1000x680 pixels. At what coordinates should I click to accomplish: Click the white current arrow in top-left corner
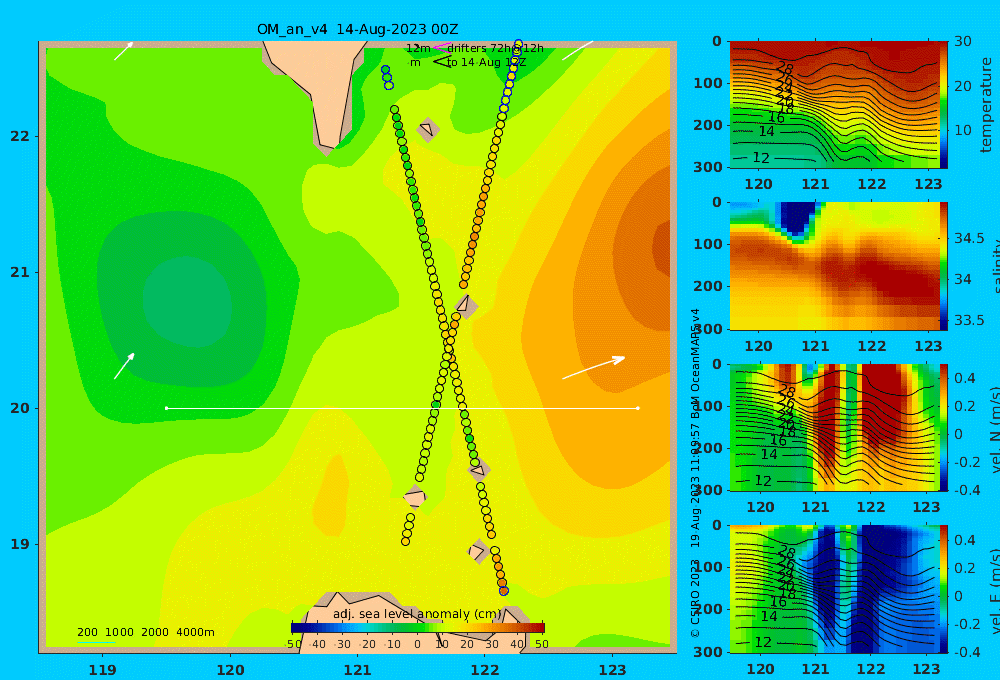click(x=124, y=51)
